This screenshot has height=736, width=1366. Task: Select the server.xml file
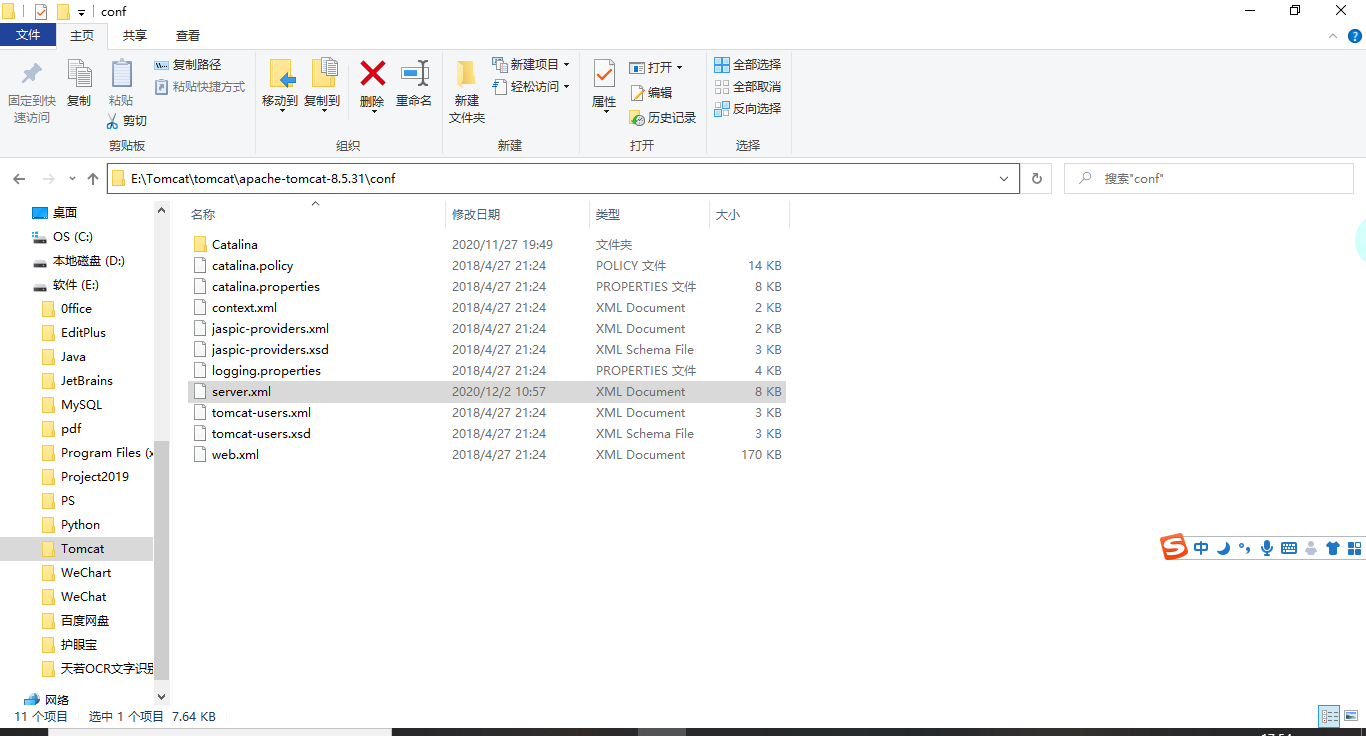pyautogui.click(x=487, y=392)
